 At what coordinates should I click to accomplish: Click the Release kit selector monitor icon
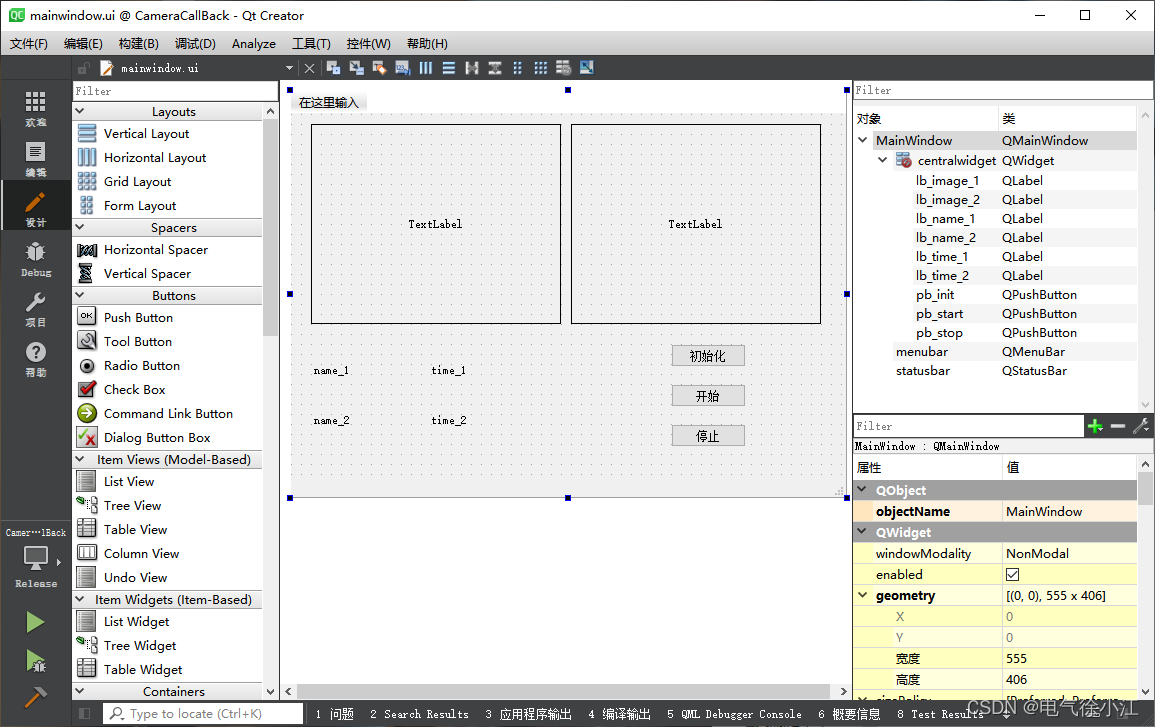pyautogui.click(x=35, y=558)
